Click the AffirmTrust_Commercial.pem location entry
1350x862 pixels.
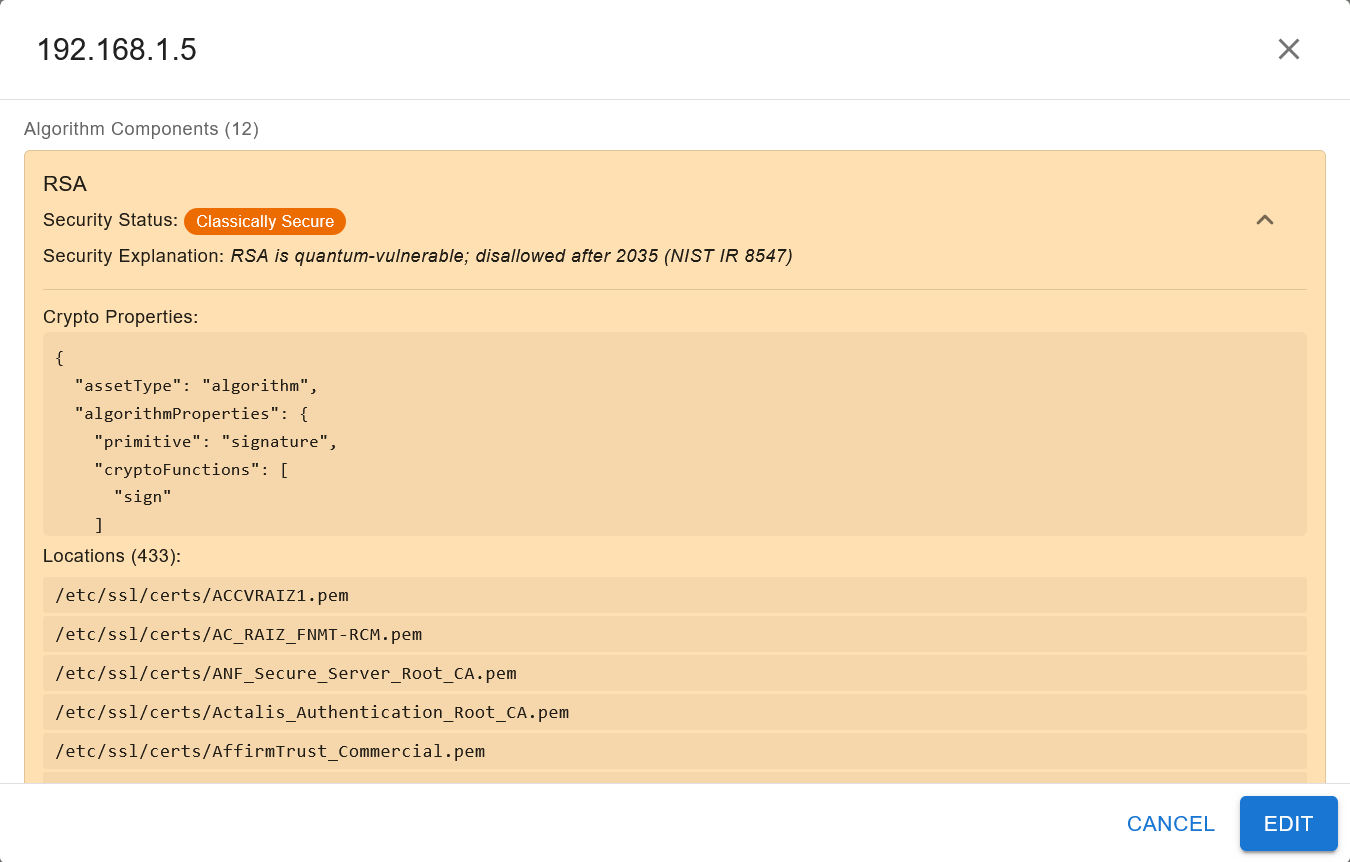tap(270, 751)
